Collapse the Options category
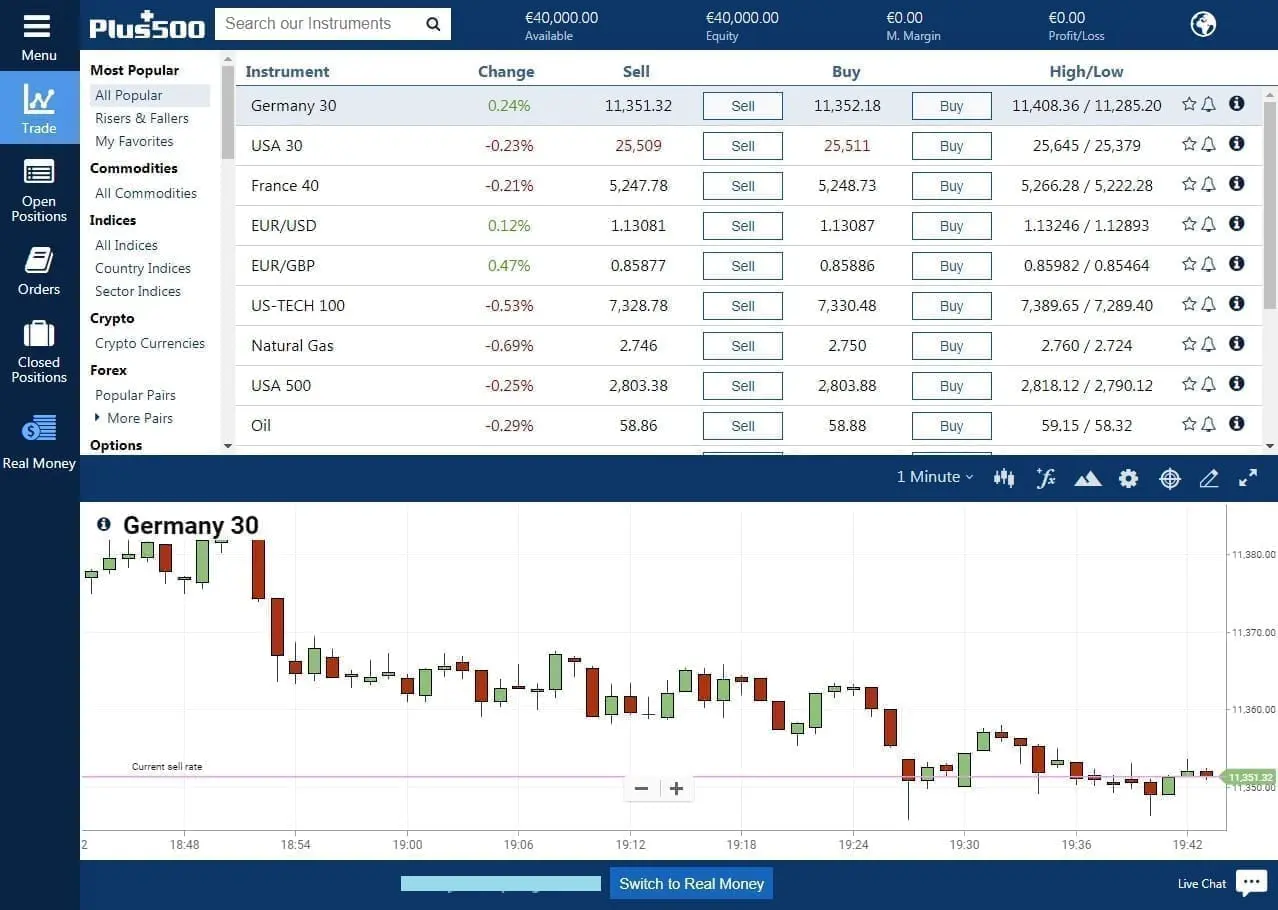 (115, 445)
